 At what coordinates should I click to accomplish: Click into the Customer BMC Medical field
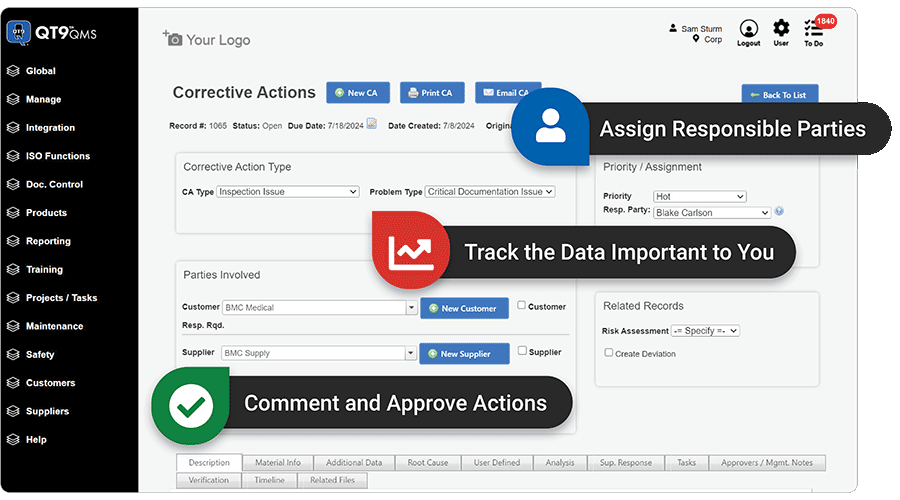coord(314,308)
